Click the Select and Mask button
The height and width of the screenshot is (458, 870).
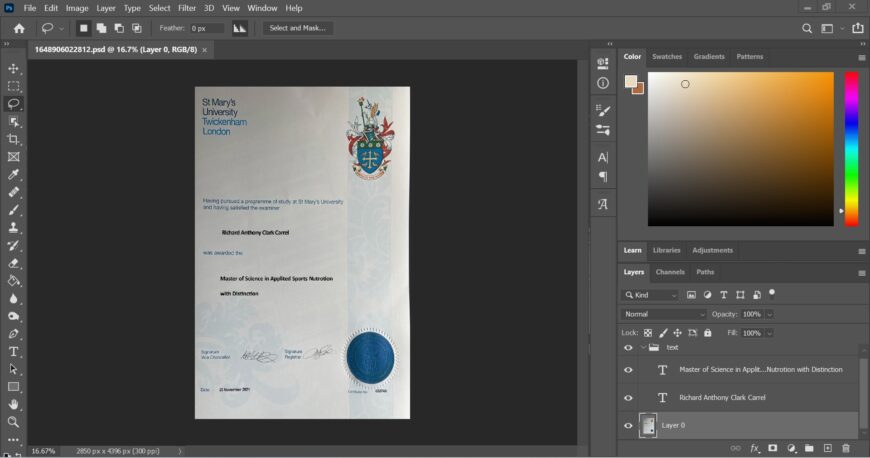tap(297, 28)
